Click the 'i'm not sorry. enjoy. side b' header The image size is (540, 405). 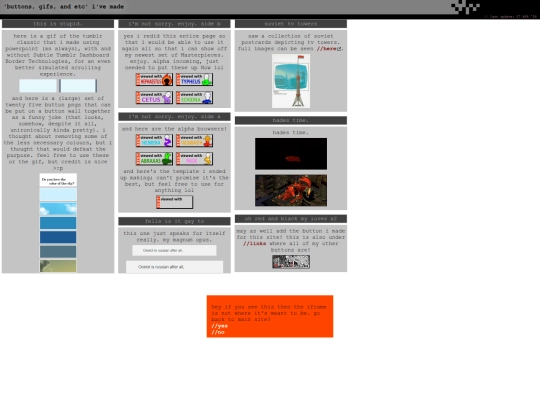pos(174,24)
